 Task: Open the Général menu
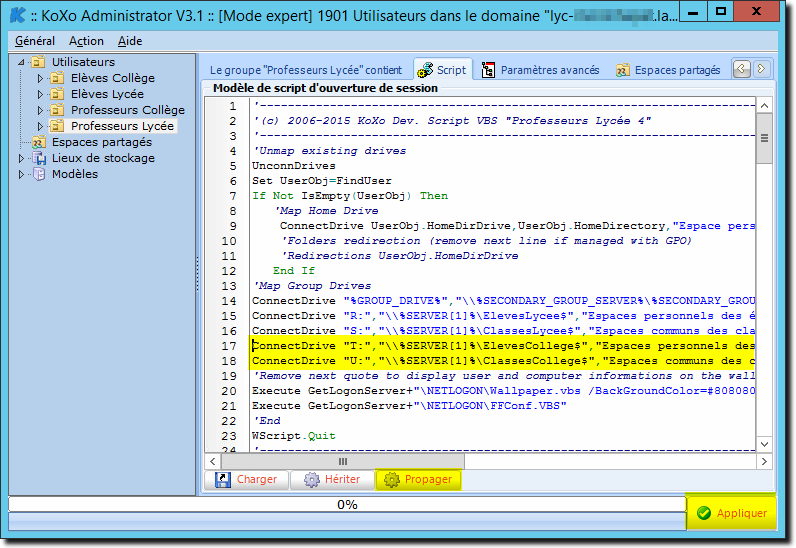[35, 41]
